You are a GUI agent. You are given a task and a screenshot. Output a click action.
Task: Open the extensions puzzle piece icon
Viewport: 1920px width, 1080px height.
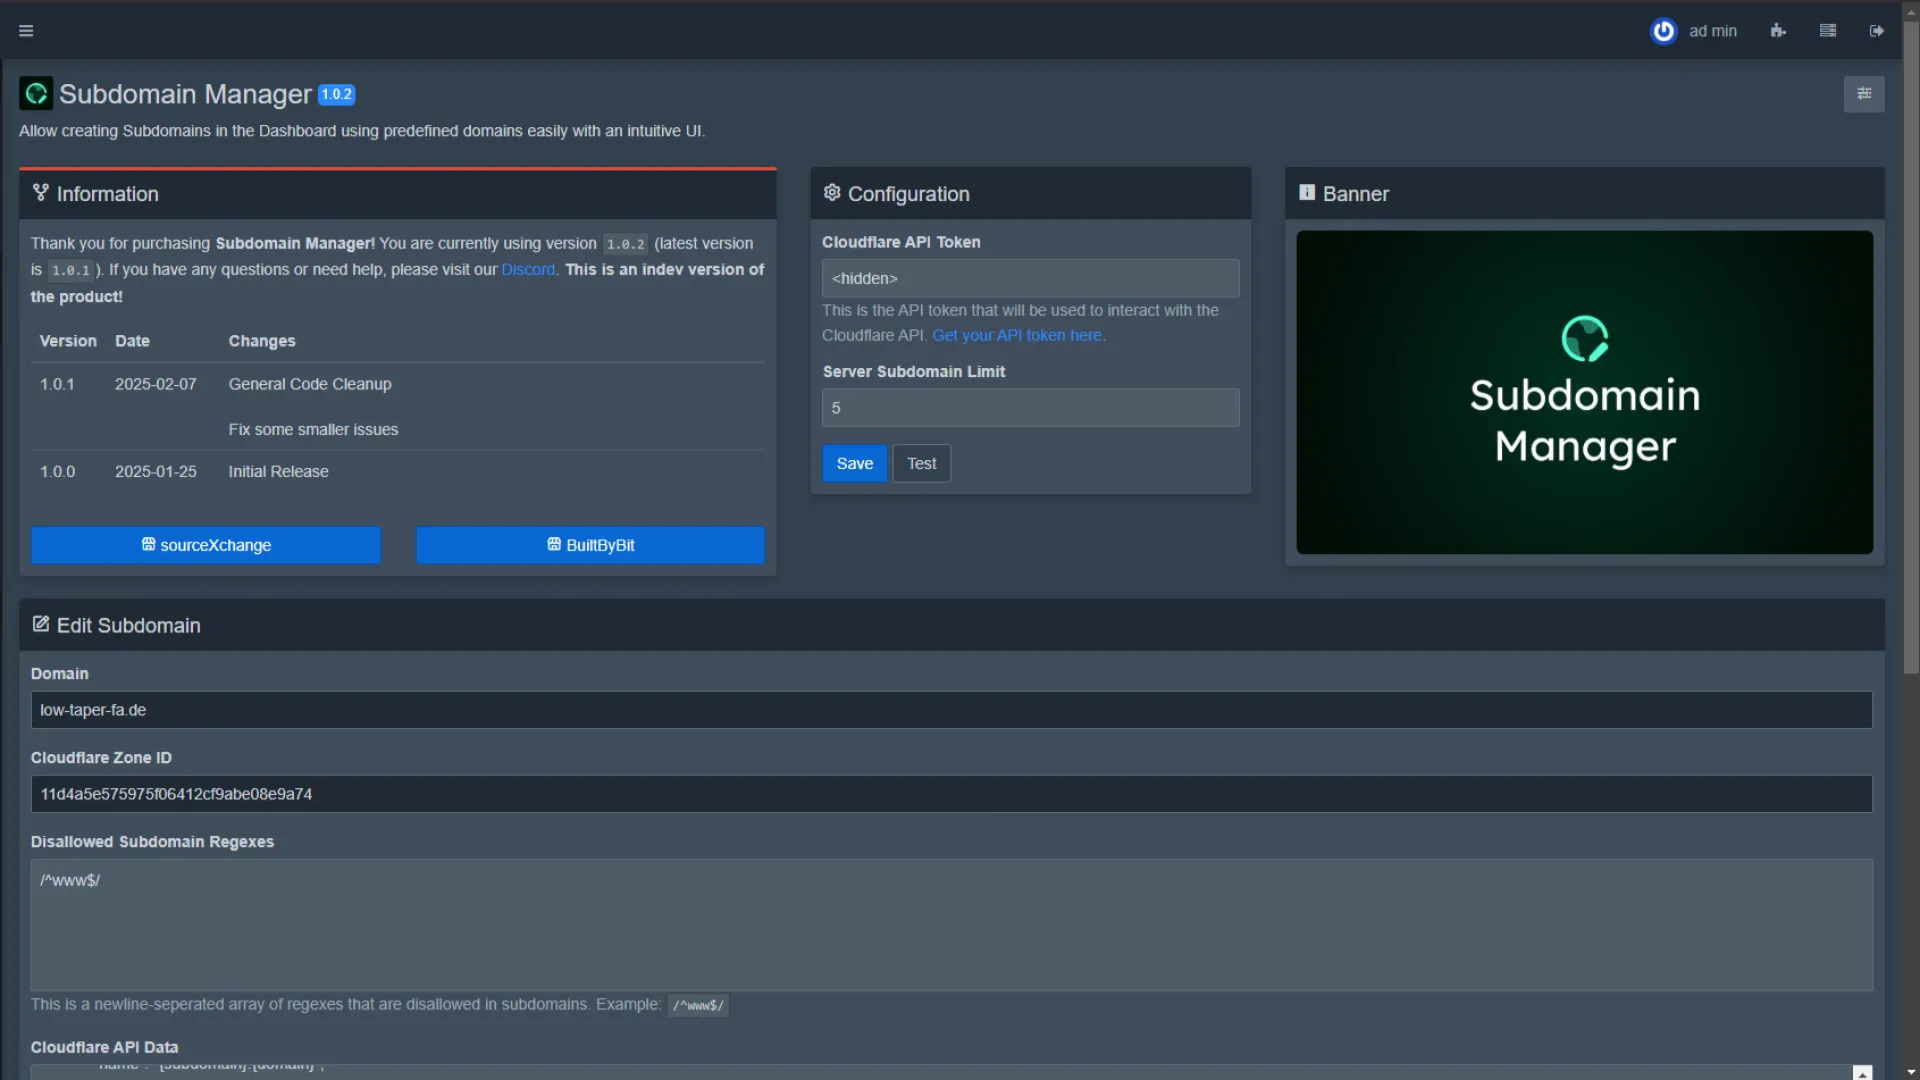(1778, 31)
